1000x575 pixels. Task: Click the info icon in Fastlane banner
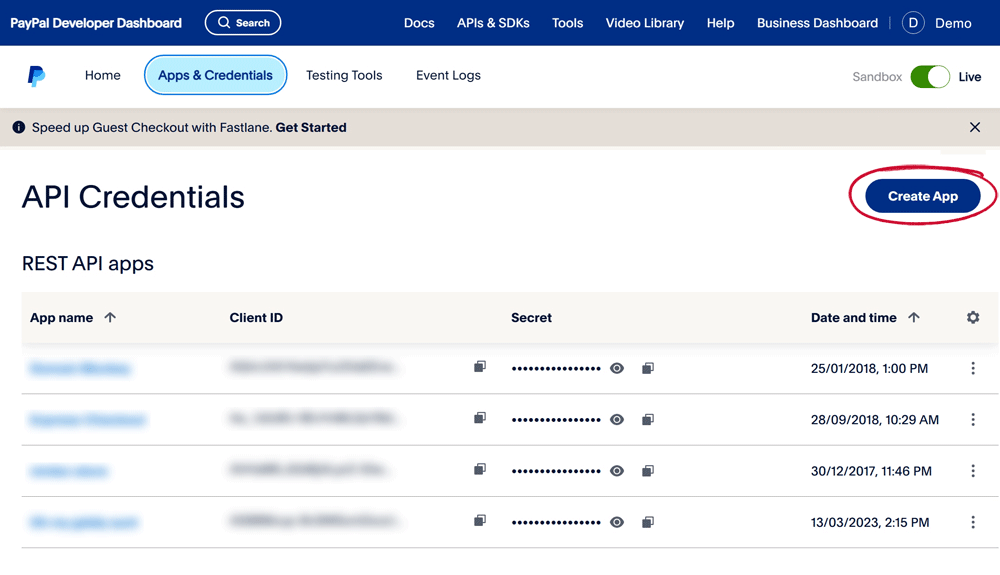click(18, 128)
